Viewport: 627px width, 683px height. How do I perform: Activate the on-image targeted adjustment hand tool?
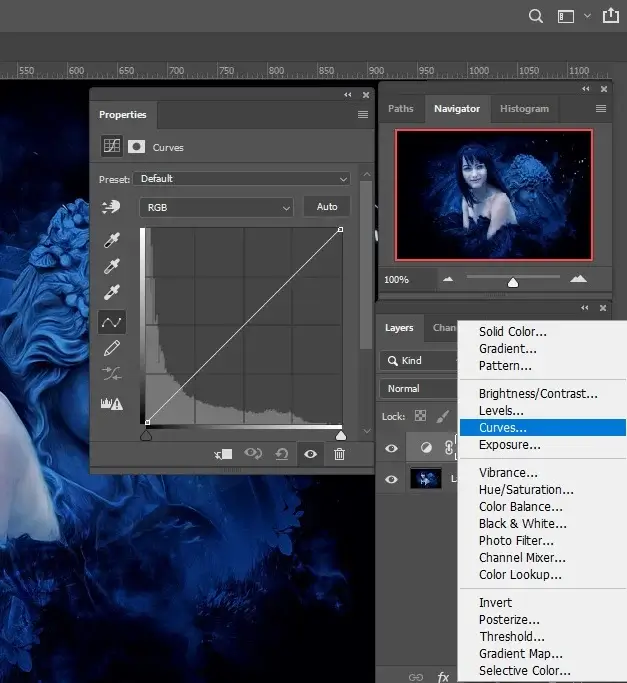[x=111, y=206]
